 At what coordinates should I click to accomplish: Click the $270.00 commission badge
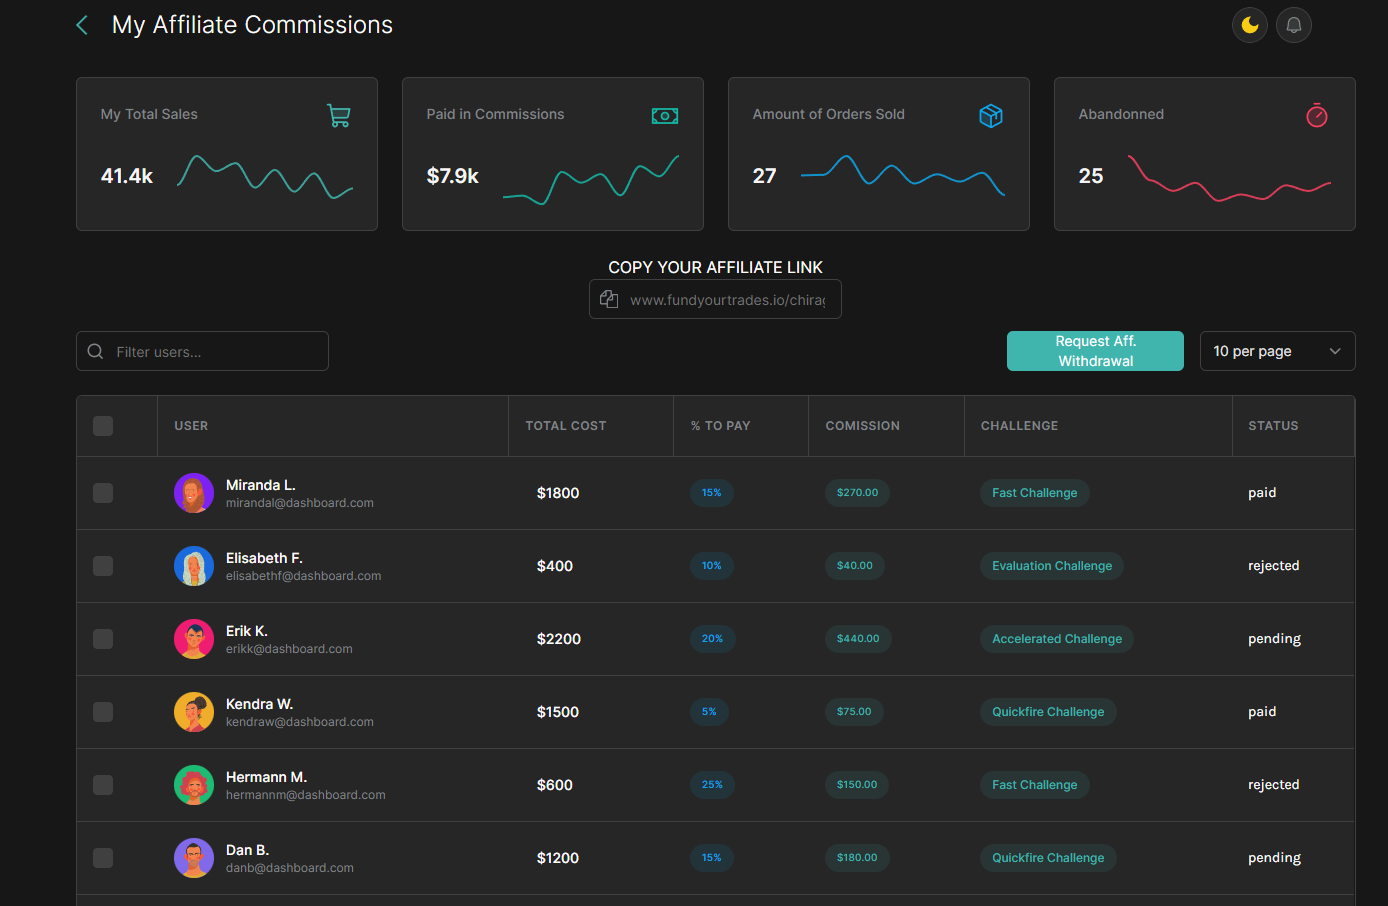(x=857, y=493)
